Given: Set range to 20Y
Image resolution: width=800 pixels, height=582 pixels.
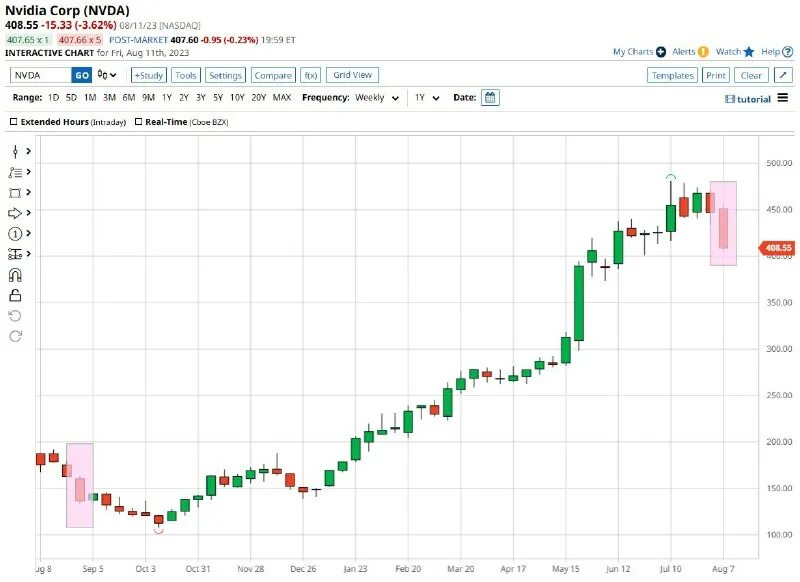Looking at the screenshot, I should 259,97.
